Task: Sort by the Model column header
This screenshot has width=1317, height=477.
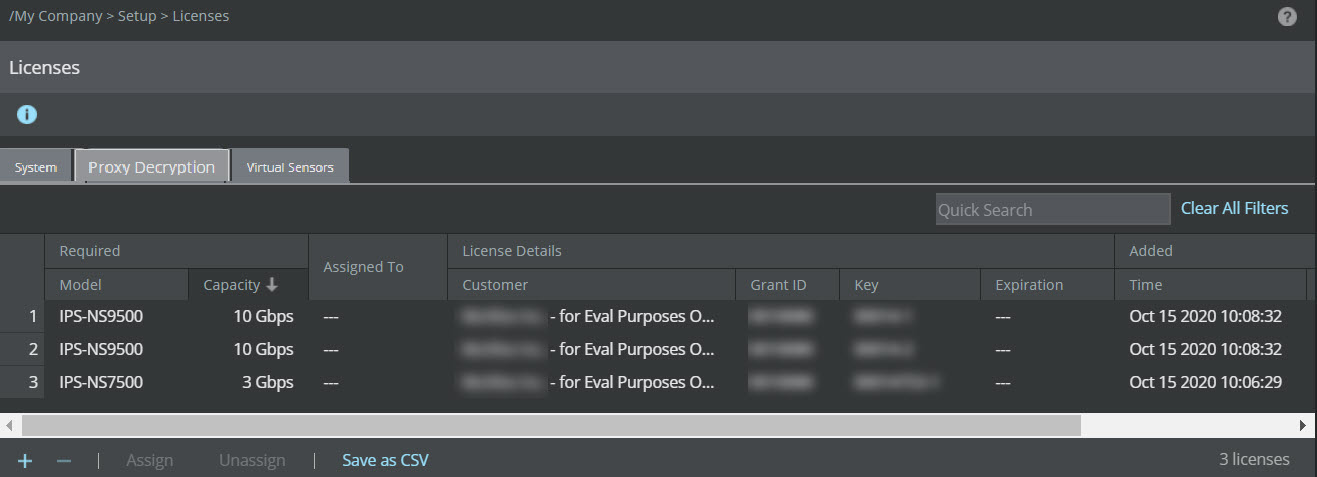Action: 116,285
